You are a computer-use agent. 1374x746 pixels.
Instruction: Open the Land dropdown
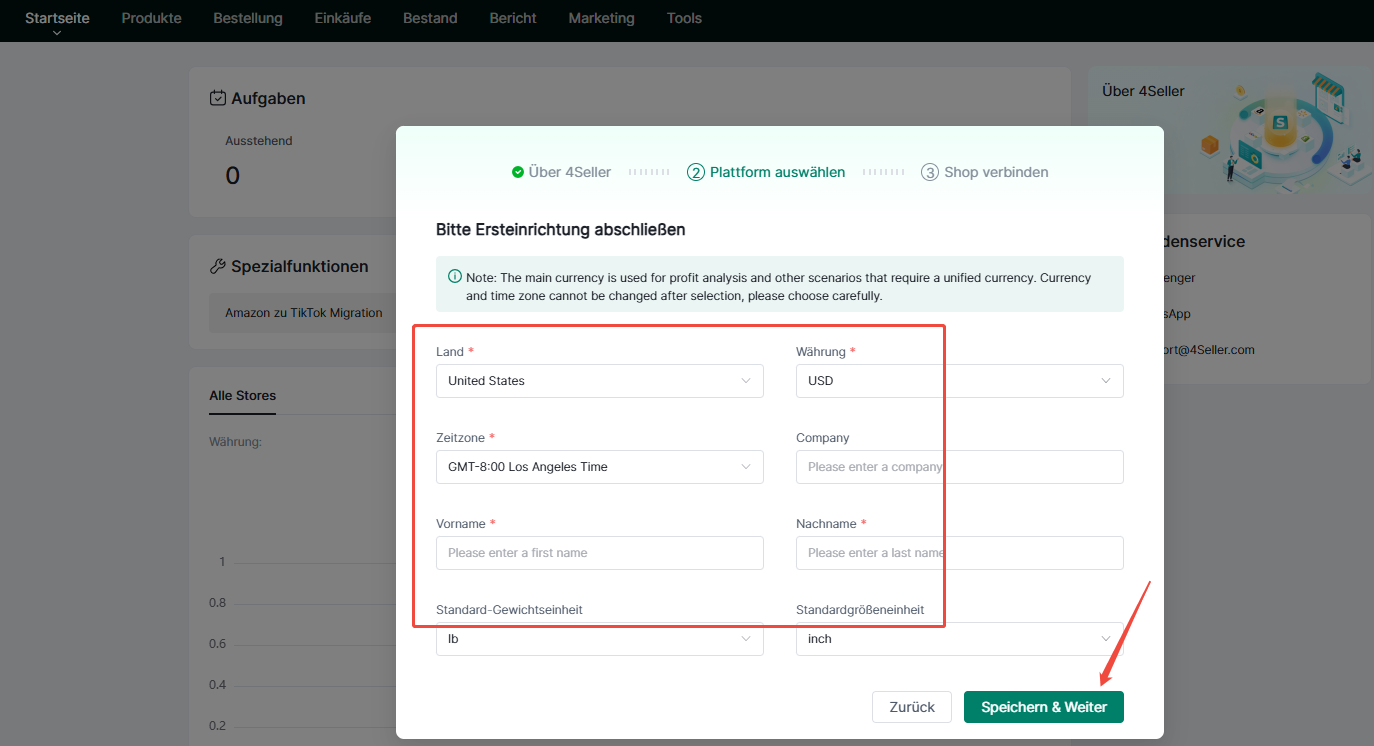point(599,381)
